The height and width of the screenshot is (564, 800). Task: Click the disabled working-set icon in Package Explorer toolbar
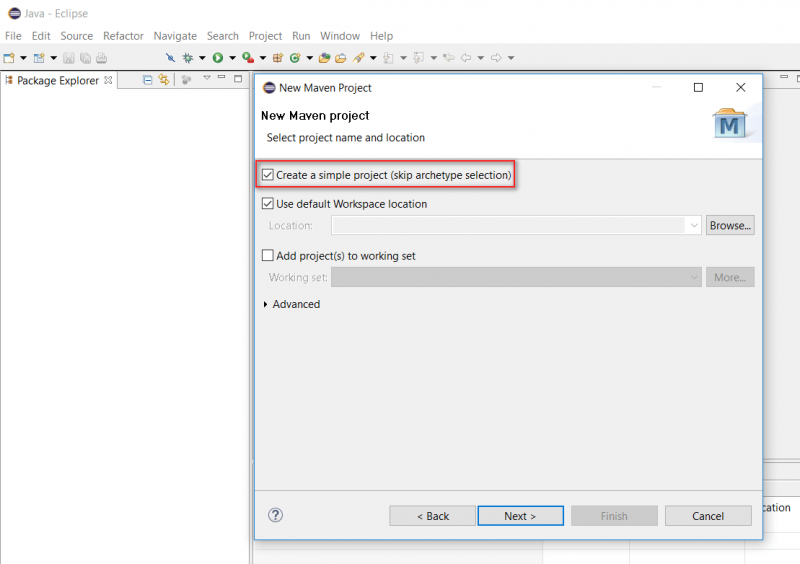tap(186, 80)
